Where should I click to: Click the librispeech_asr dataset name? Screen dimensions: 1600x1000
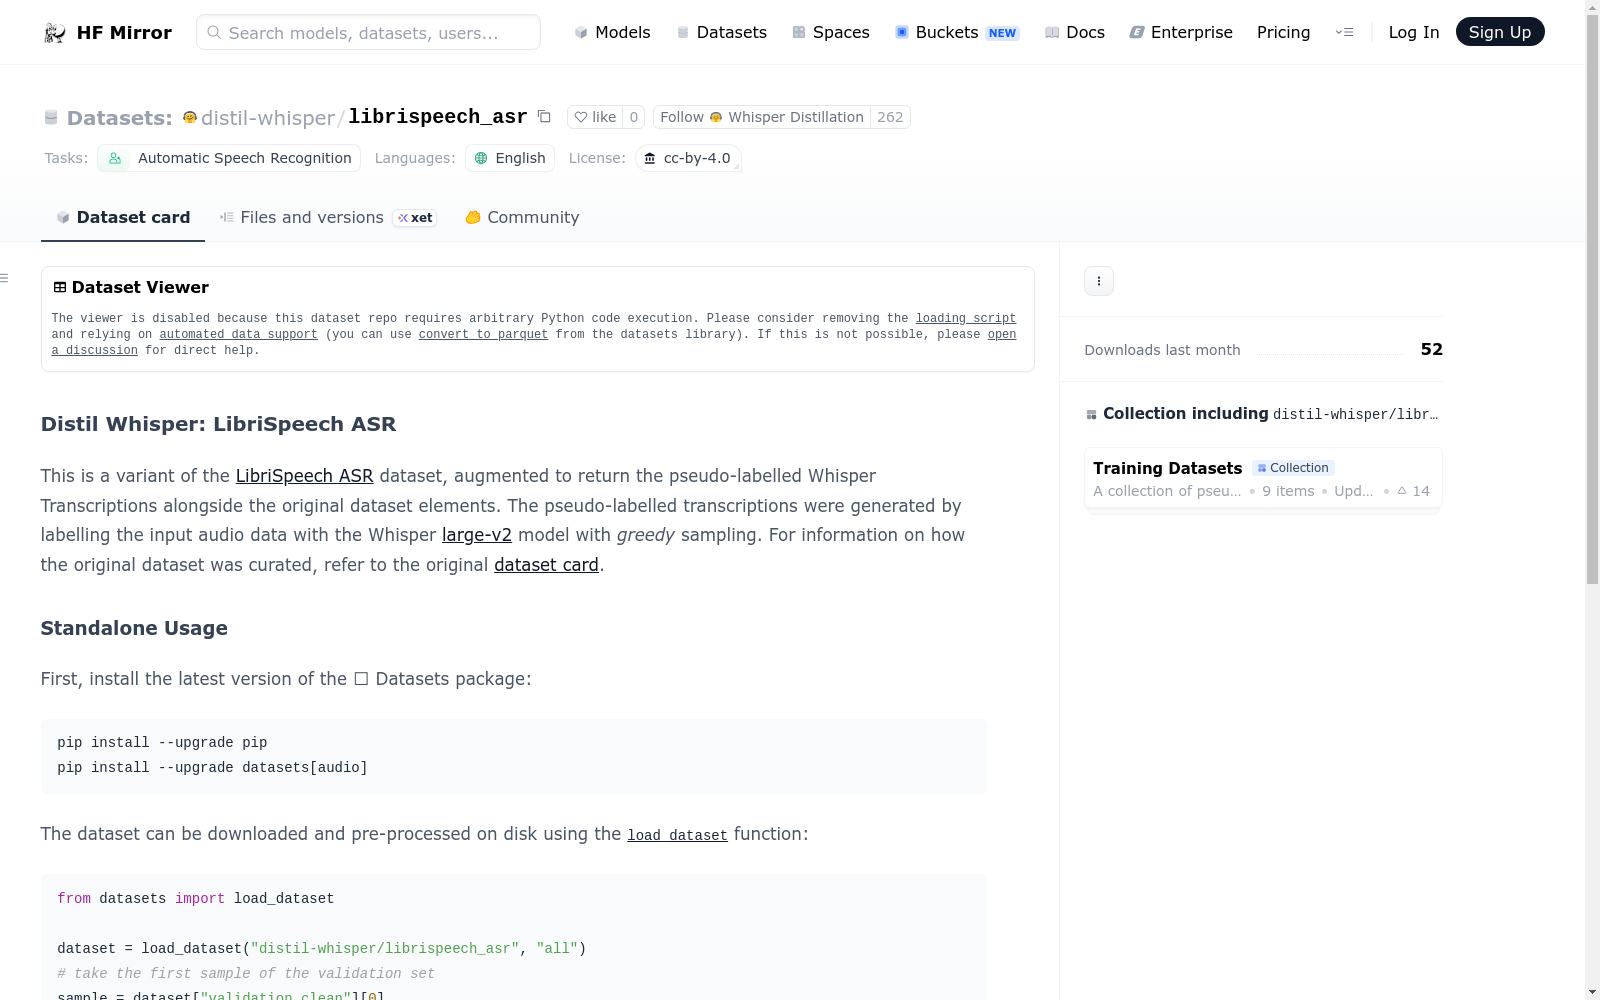pos(437,117)
